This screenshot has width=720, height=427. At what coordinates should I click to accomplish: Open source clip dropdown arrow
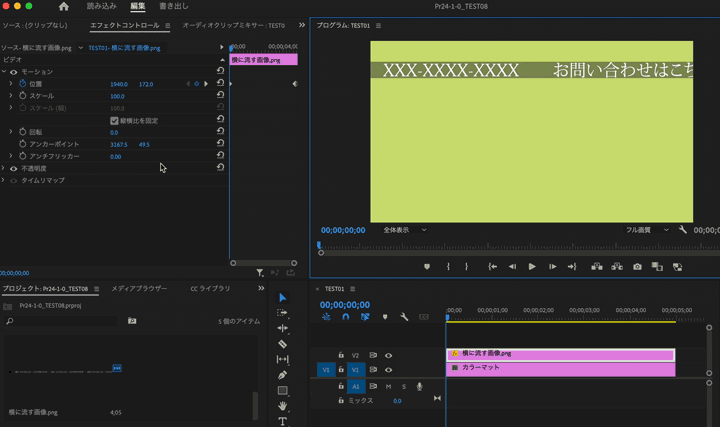(x=81, y=48)
